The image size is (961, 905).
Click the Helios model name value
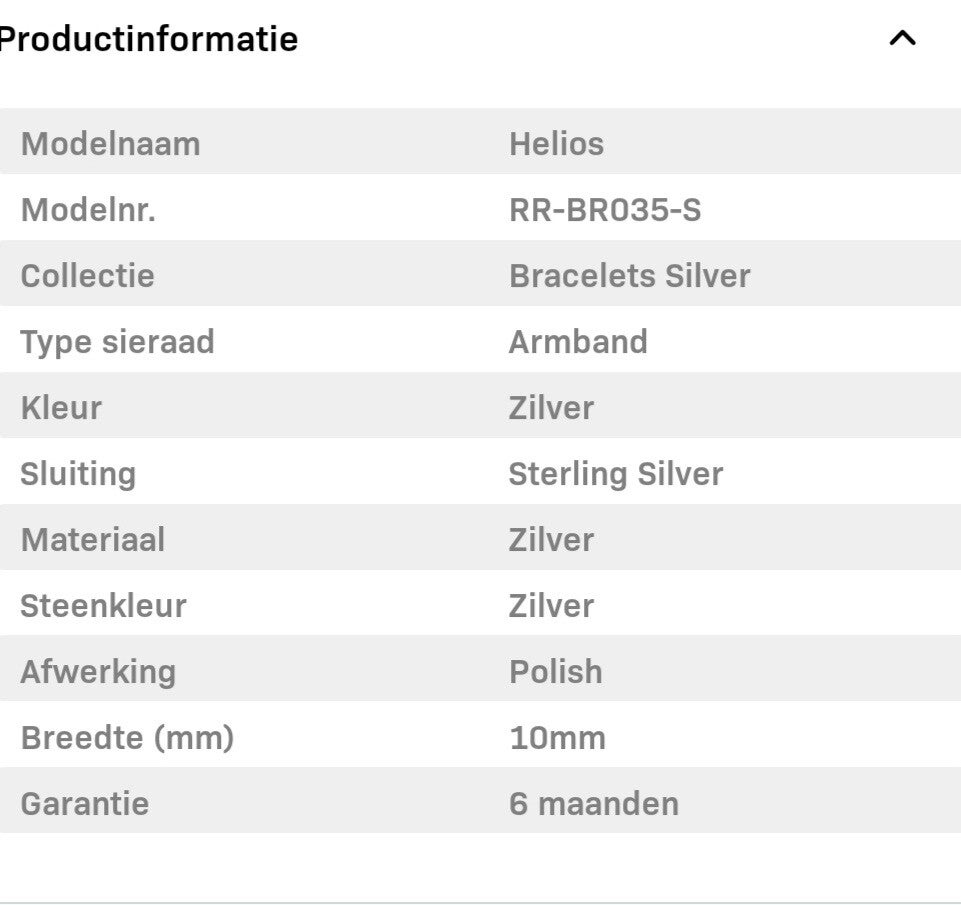556,143
